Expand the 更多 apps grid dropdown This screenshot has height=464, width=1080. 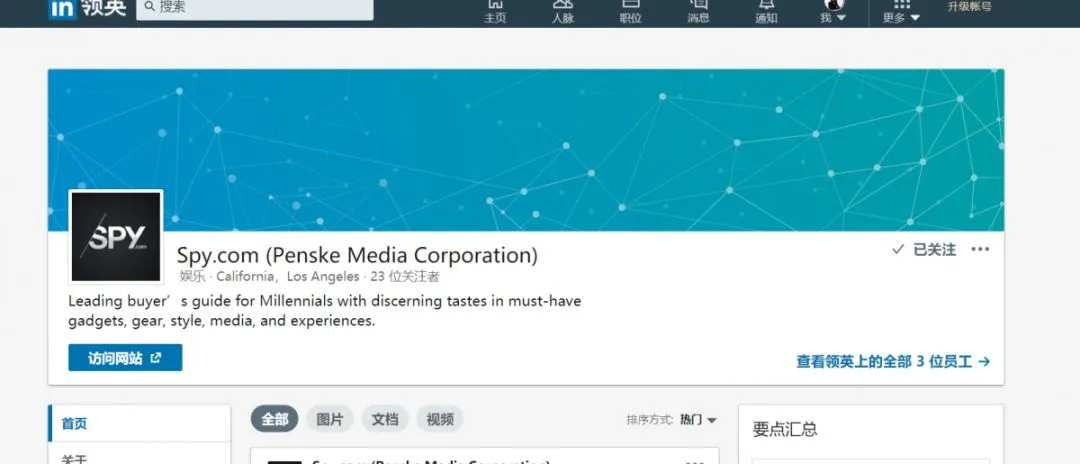(x=902, y=12)
